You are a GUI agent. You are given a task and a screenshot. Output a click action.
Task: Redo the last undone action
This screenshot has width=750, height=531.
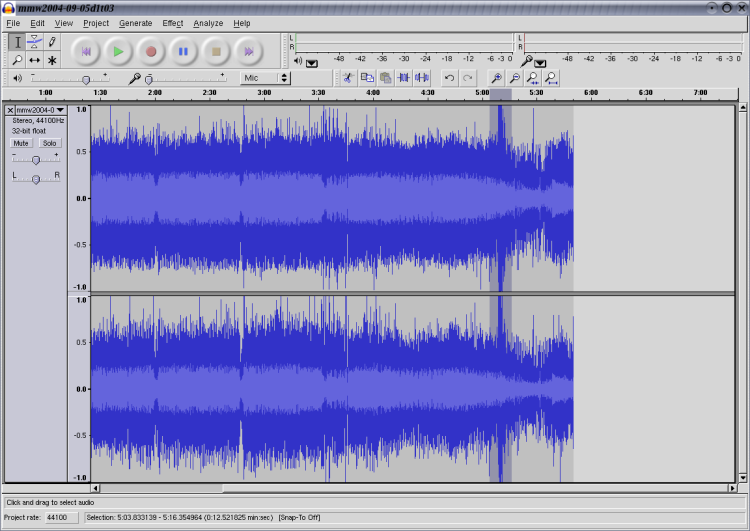point(467,77)
